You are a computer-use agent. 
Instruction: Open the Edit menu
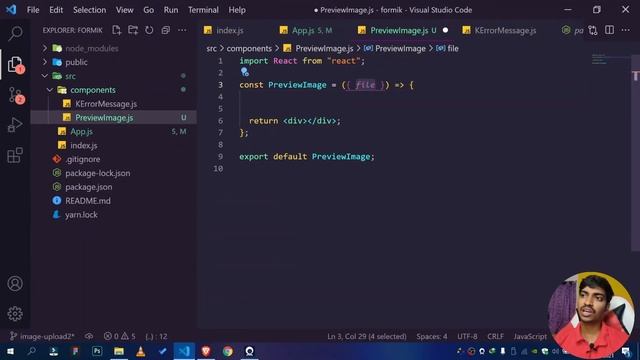[56, 10]
